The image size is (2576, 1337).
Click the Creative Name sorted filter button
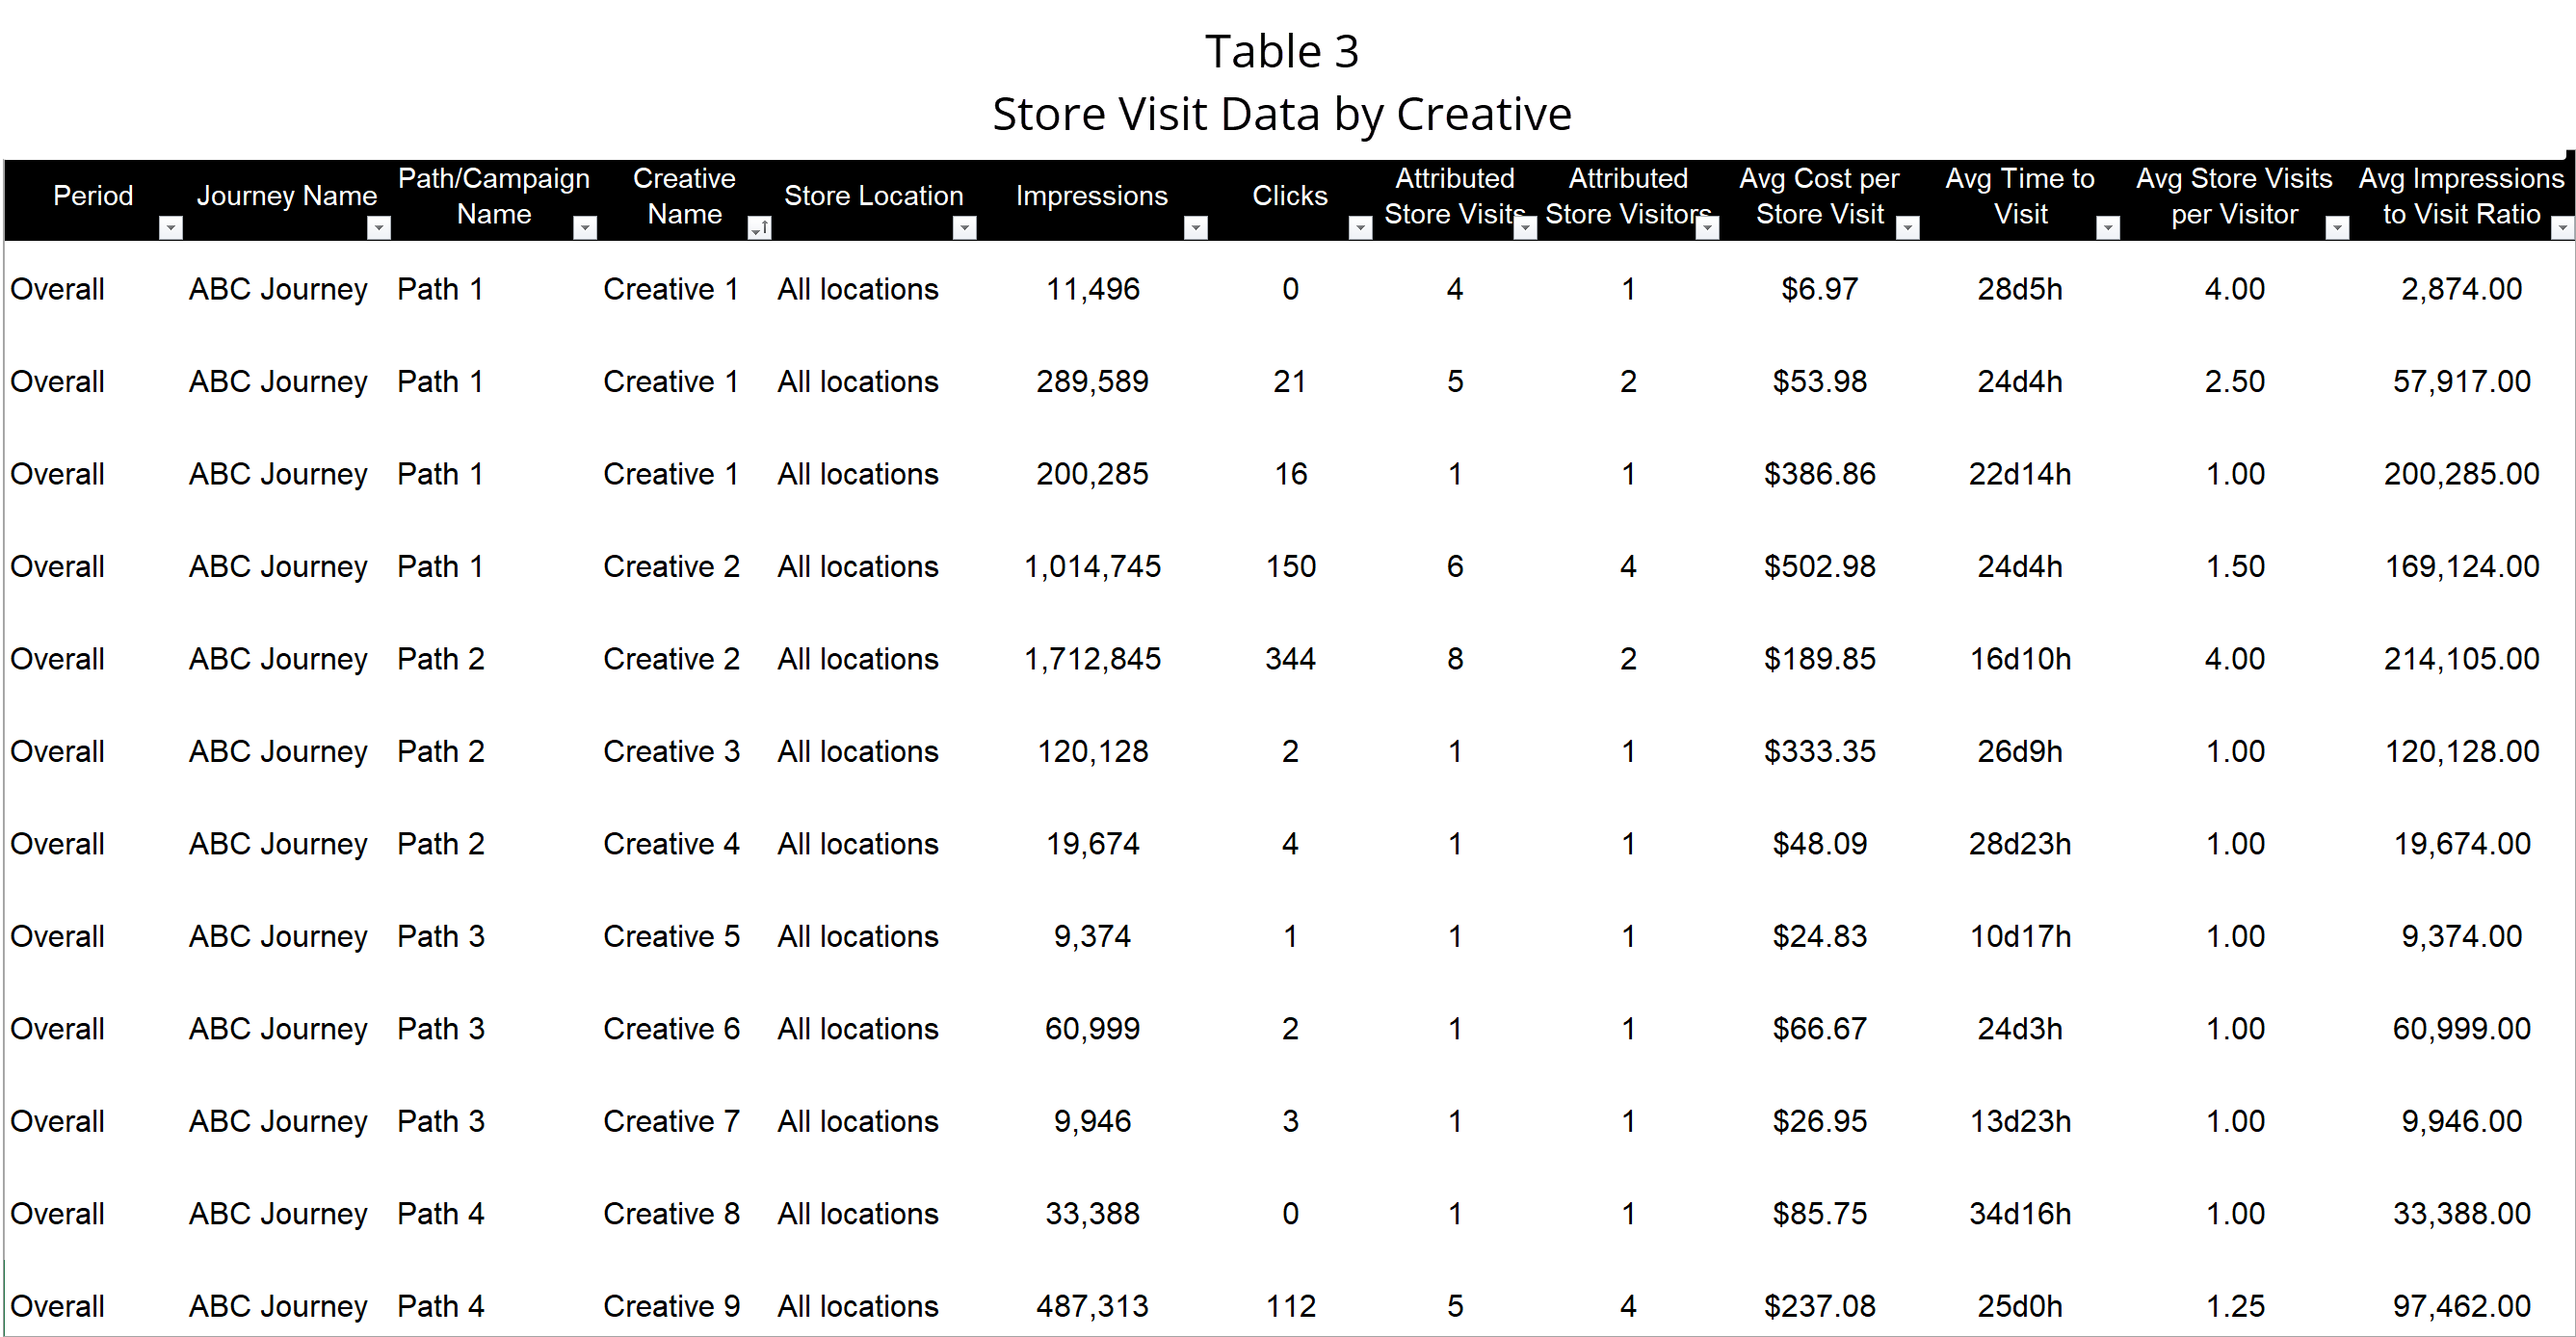759,228
